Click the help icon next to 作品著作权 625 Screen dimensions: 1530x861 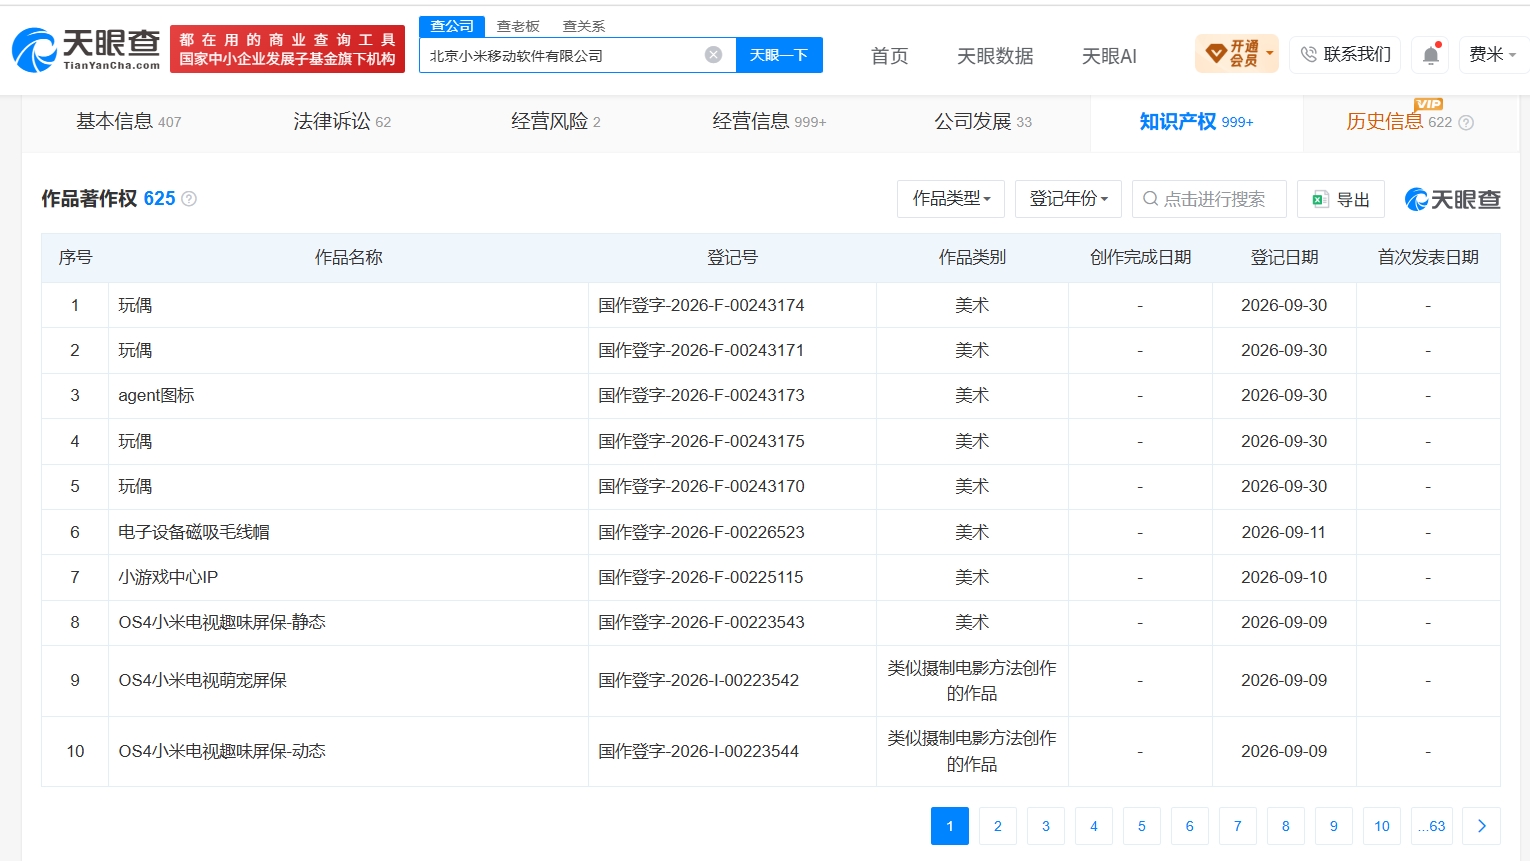[189, 199]
